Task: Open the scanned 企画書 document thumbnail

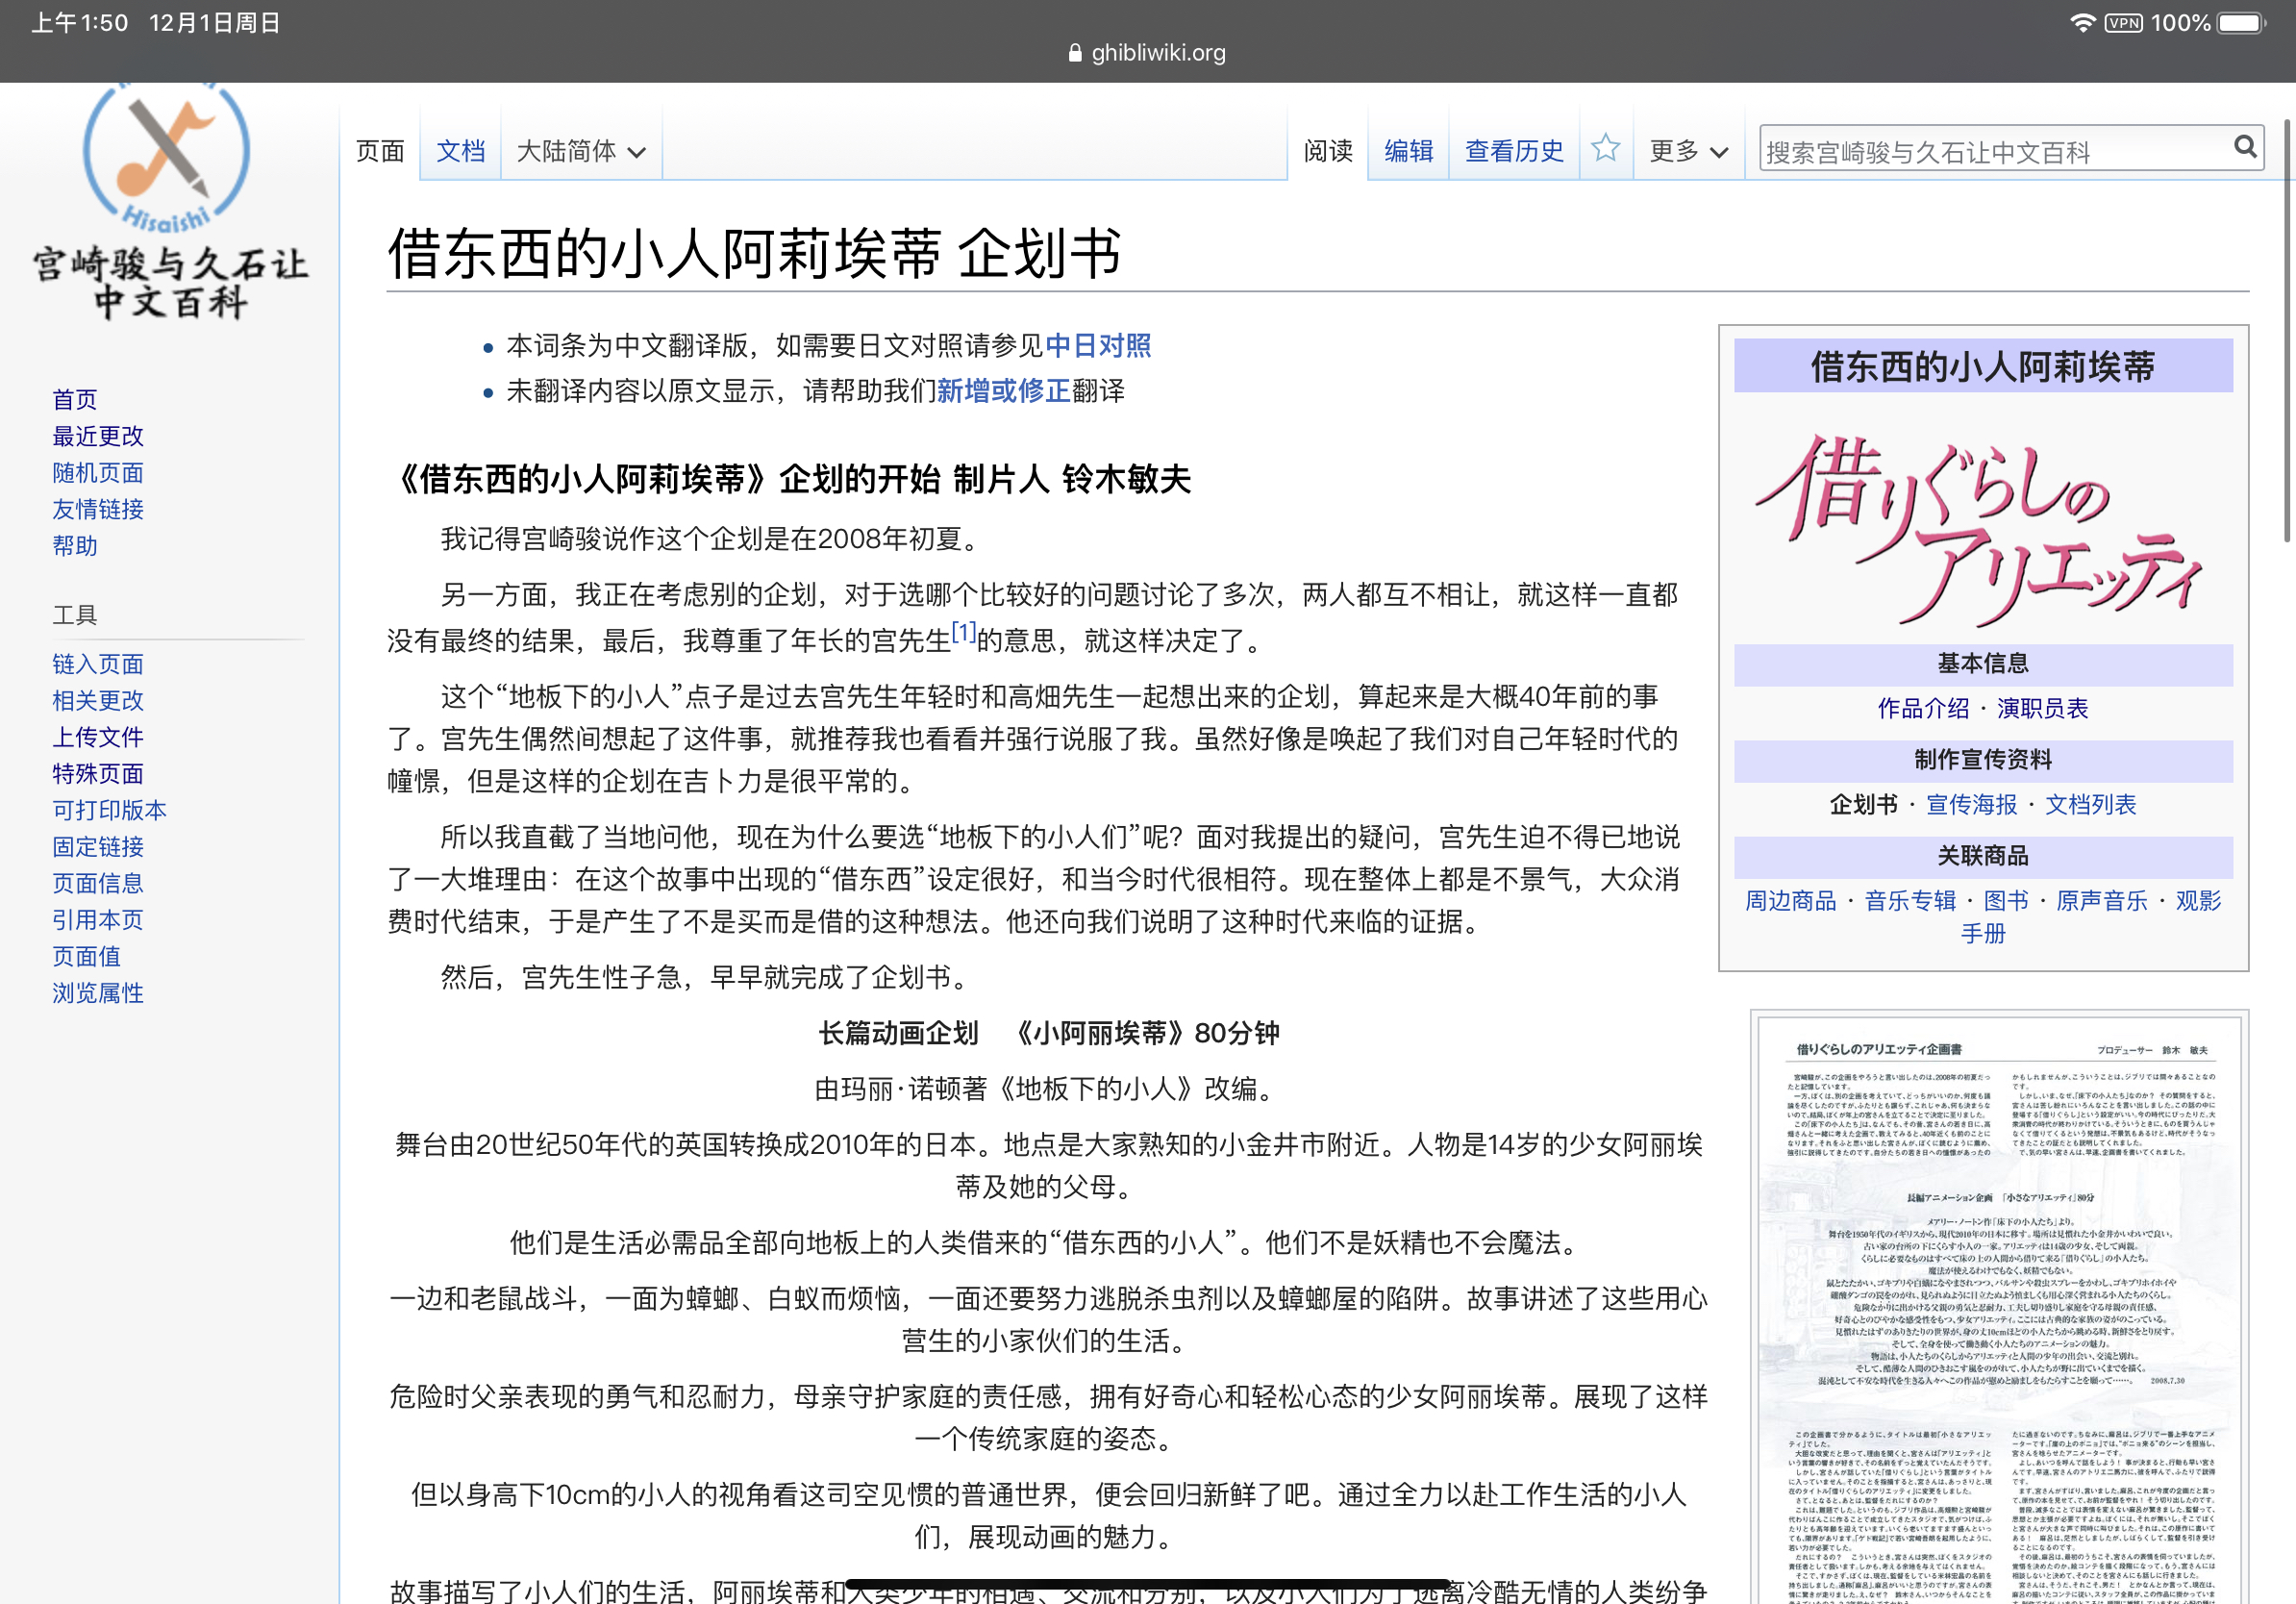Action: [2001, 1310]
